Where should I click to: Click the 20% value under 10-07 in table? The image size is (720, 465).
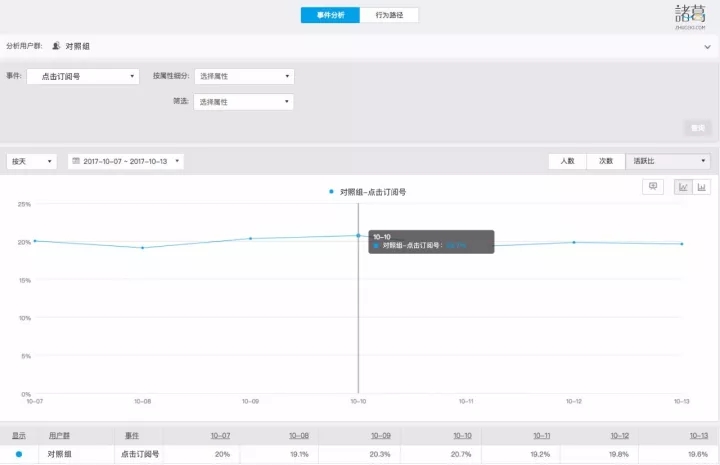pos(222,454)
